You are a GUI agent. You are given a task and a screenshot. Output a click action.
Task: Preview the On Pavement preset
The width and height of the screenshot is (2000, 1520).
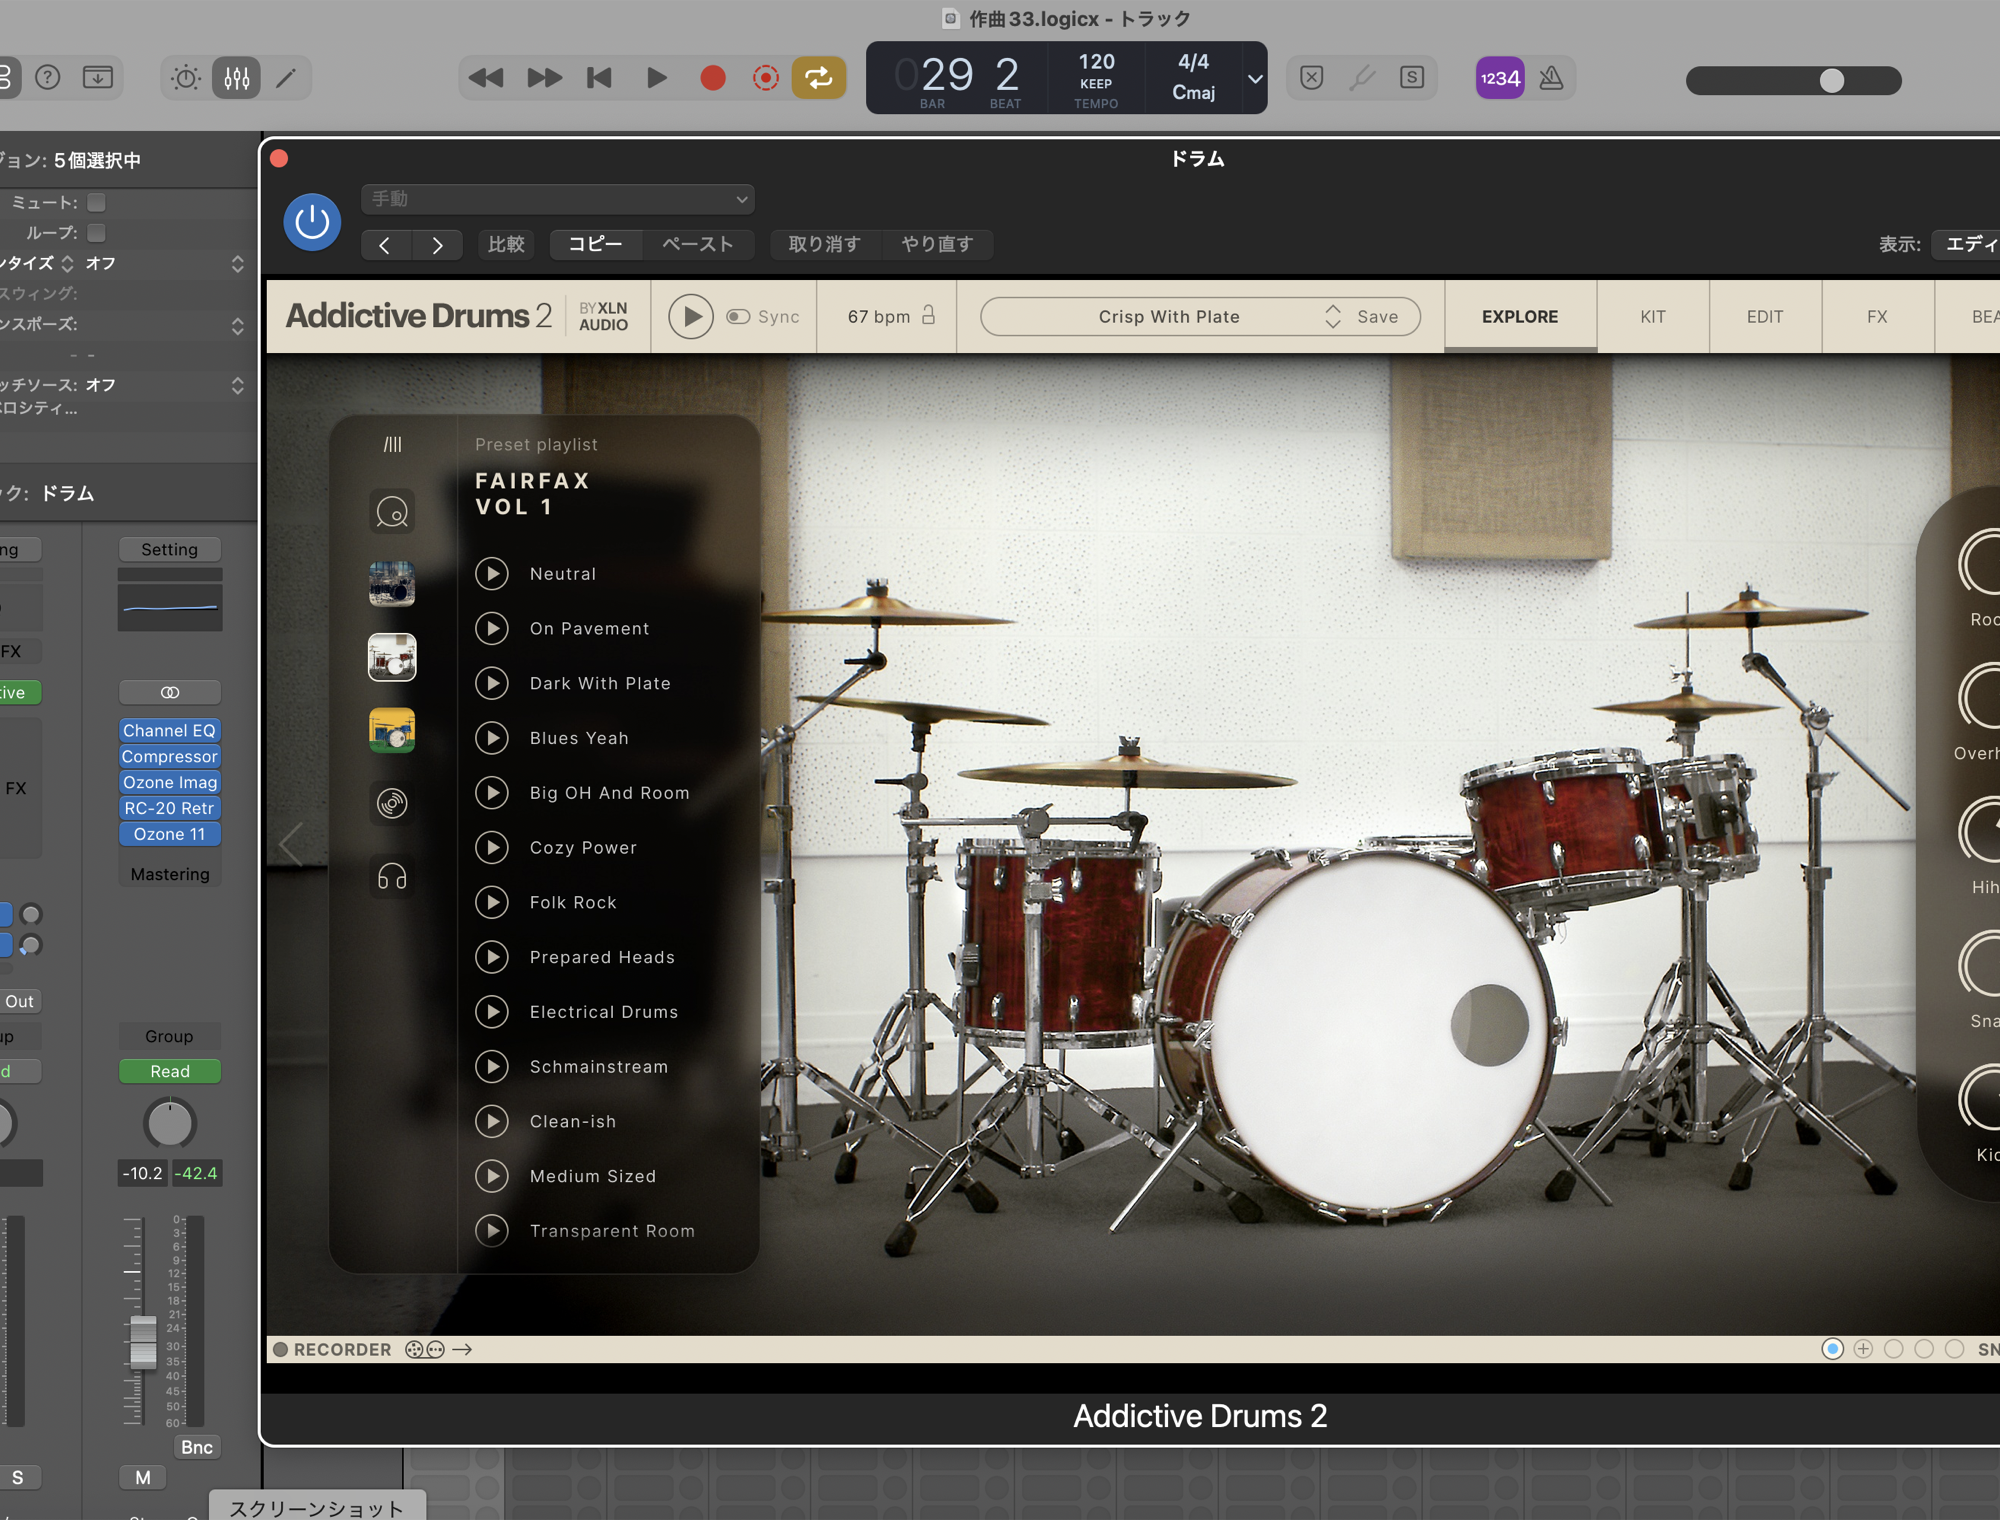click(x=491, y=629)
